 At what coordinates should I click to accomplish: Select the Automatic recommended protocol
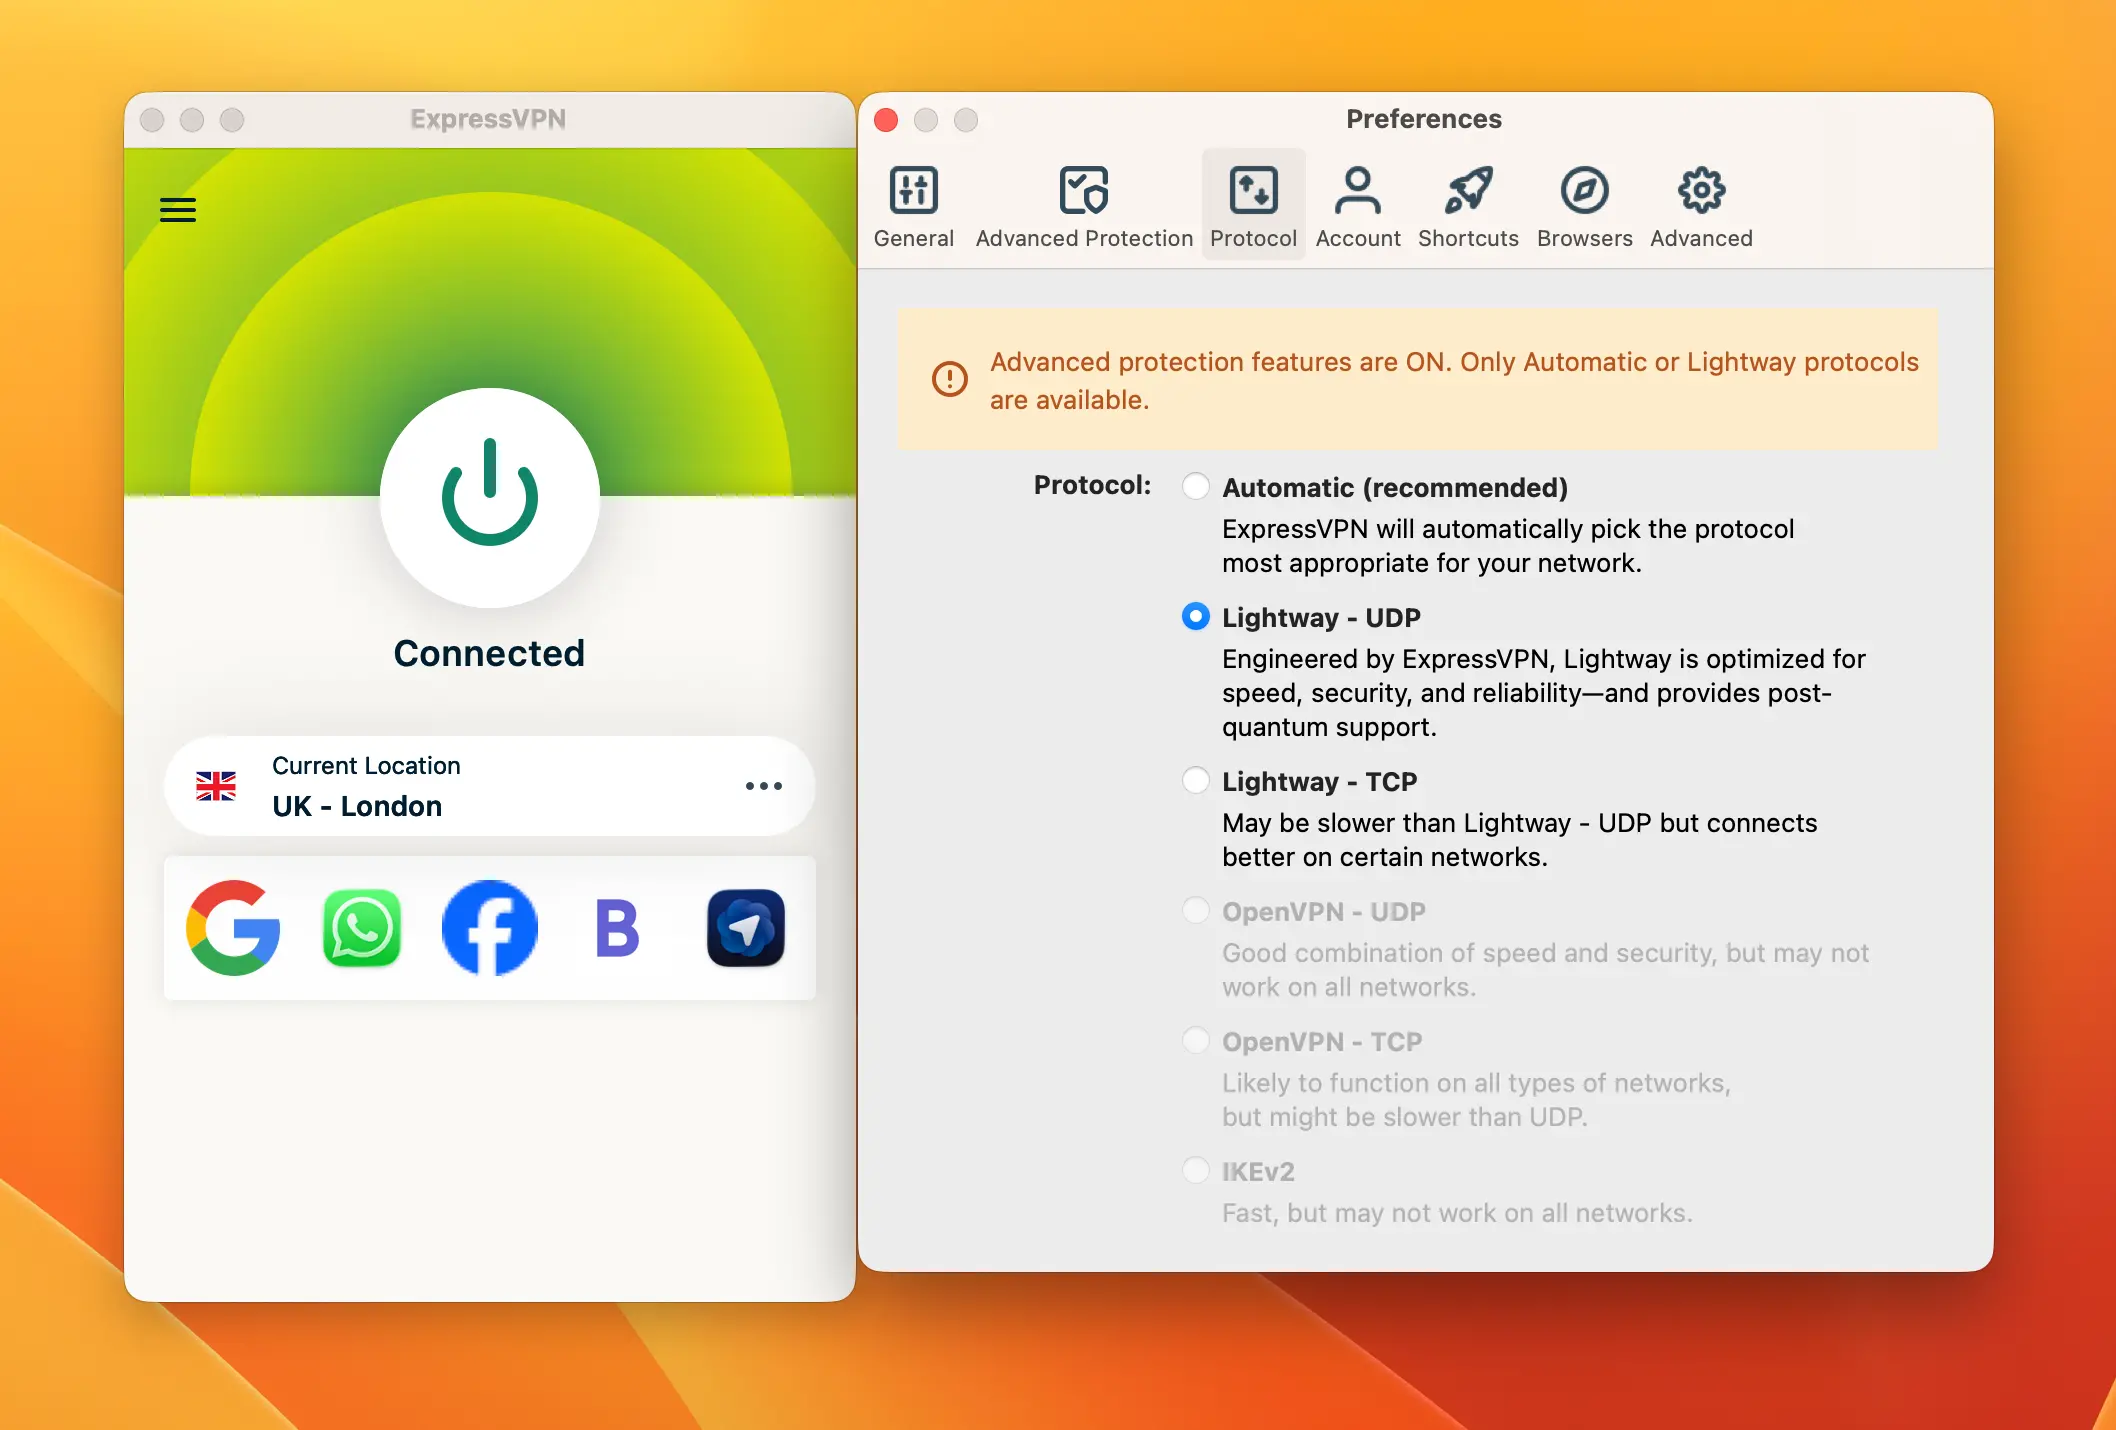pos(1195,487)
